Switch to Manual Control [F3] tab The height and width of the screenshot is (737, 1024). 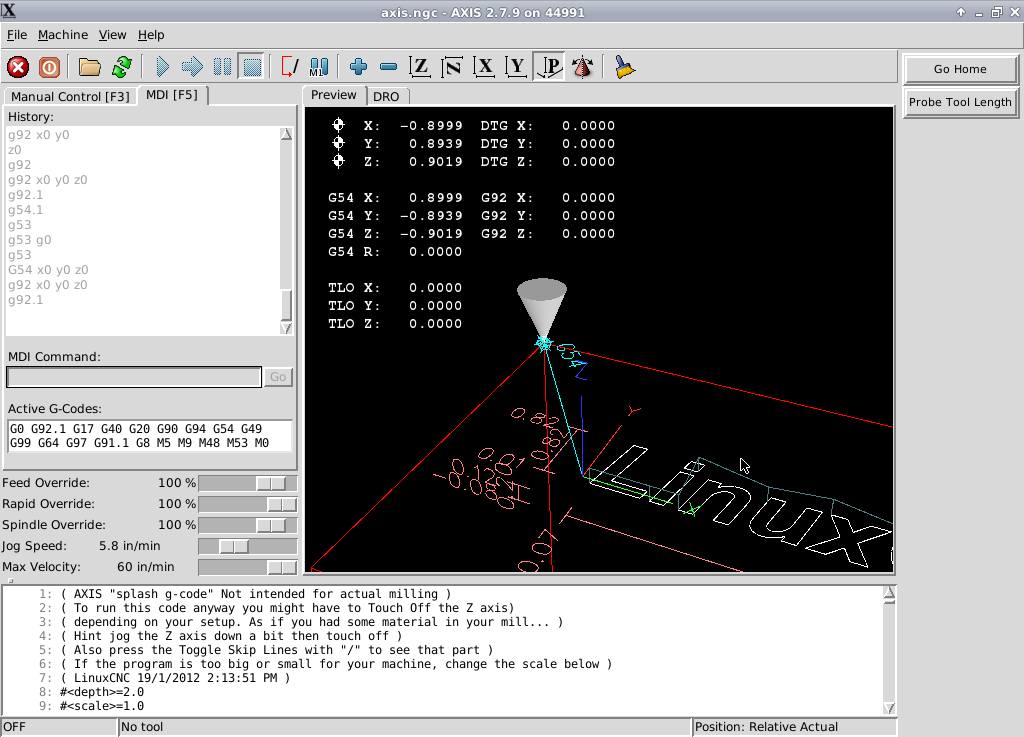71,97
